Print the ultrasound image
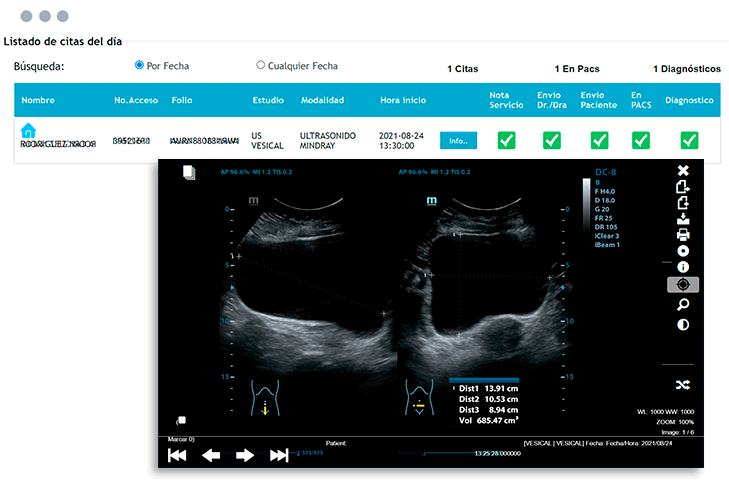Viewport: 729px width, 486px height. tap(683, 235)
